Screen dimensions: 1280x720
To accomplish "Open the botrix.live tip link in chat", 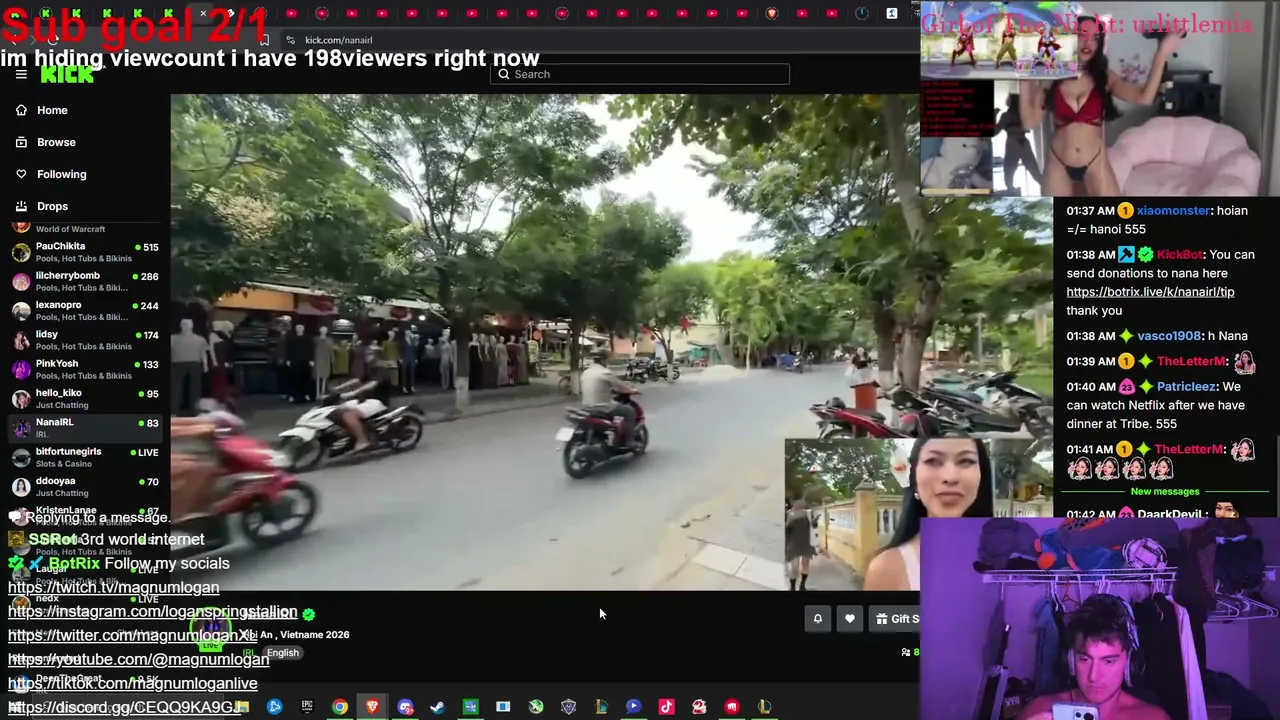I will [1150, 292].
